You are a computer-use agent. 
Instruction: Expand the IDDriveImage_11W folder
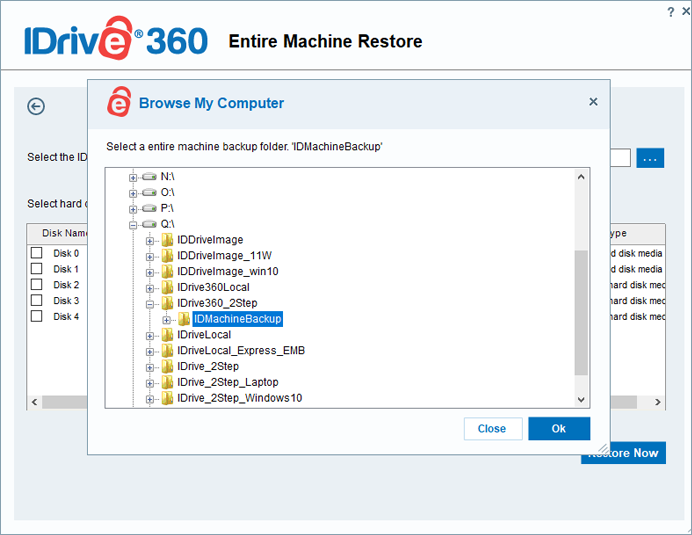click(x=150, y=256)
